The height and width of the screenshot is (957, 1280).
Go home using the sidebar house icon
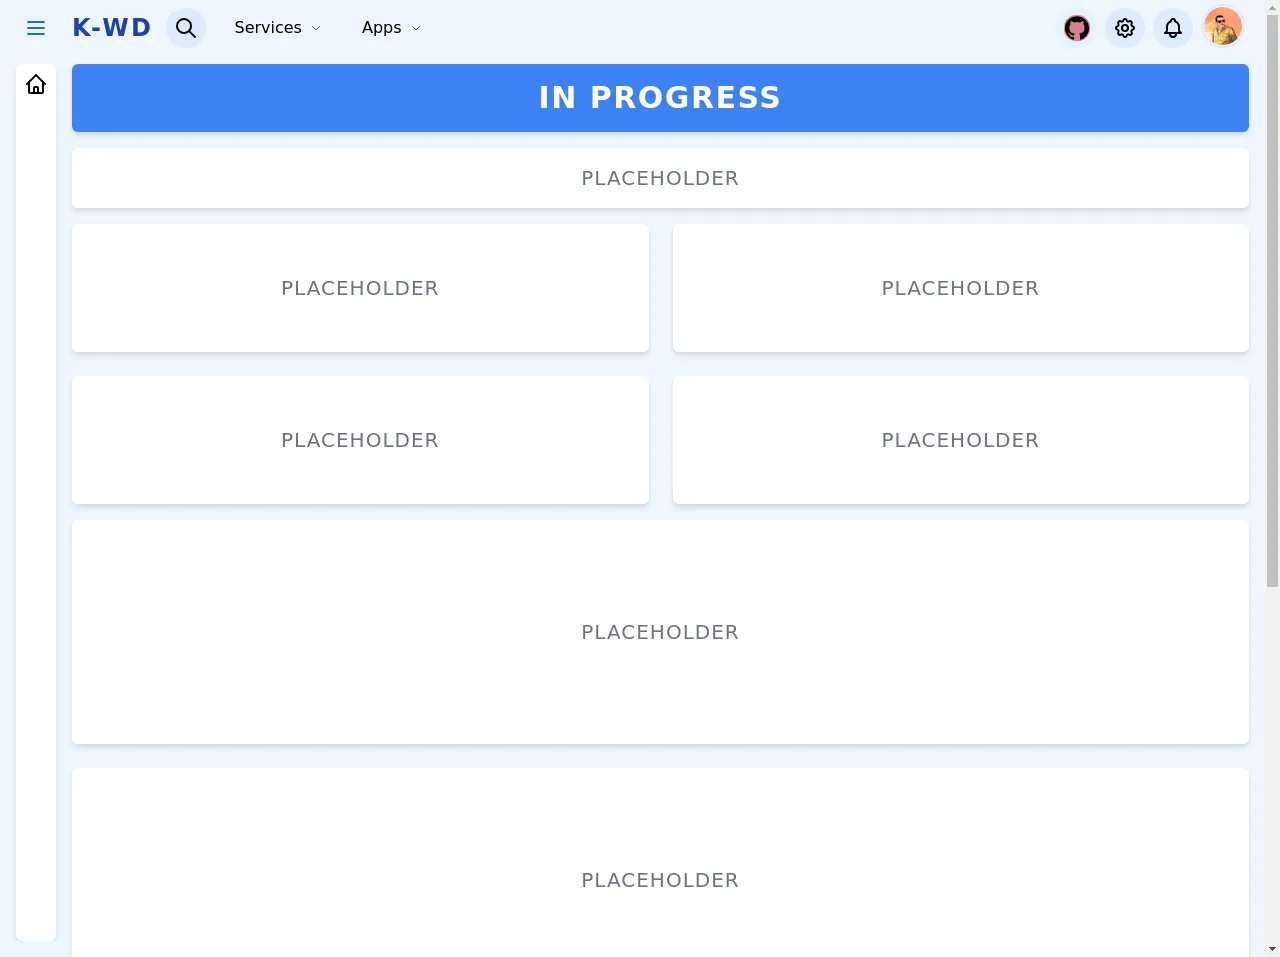[x=36, y=85]
